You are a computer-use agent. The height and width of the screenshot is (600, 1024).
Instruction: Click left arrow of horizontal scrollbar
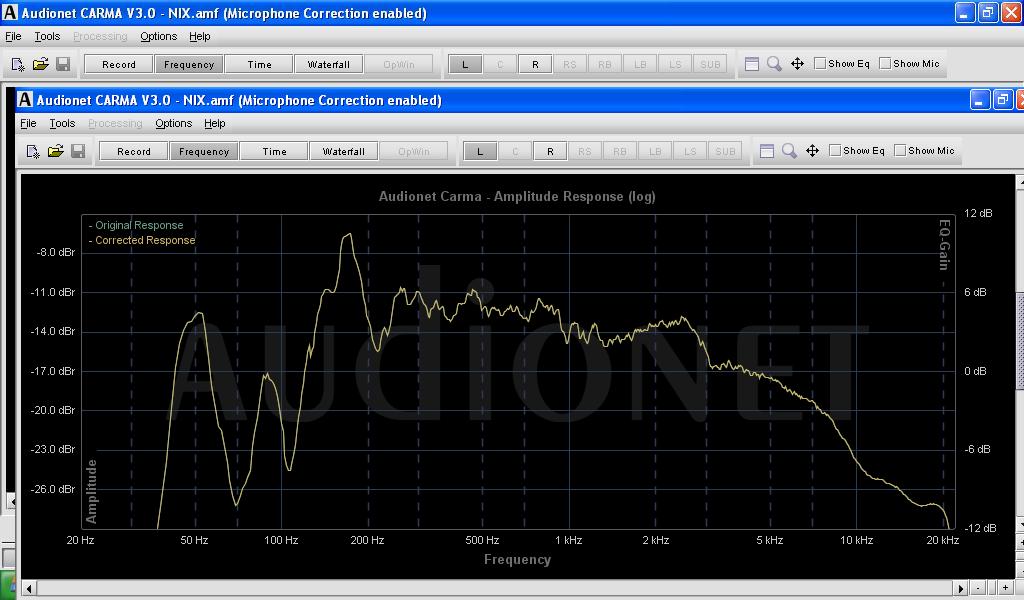(x=28, y=588)
